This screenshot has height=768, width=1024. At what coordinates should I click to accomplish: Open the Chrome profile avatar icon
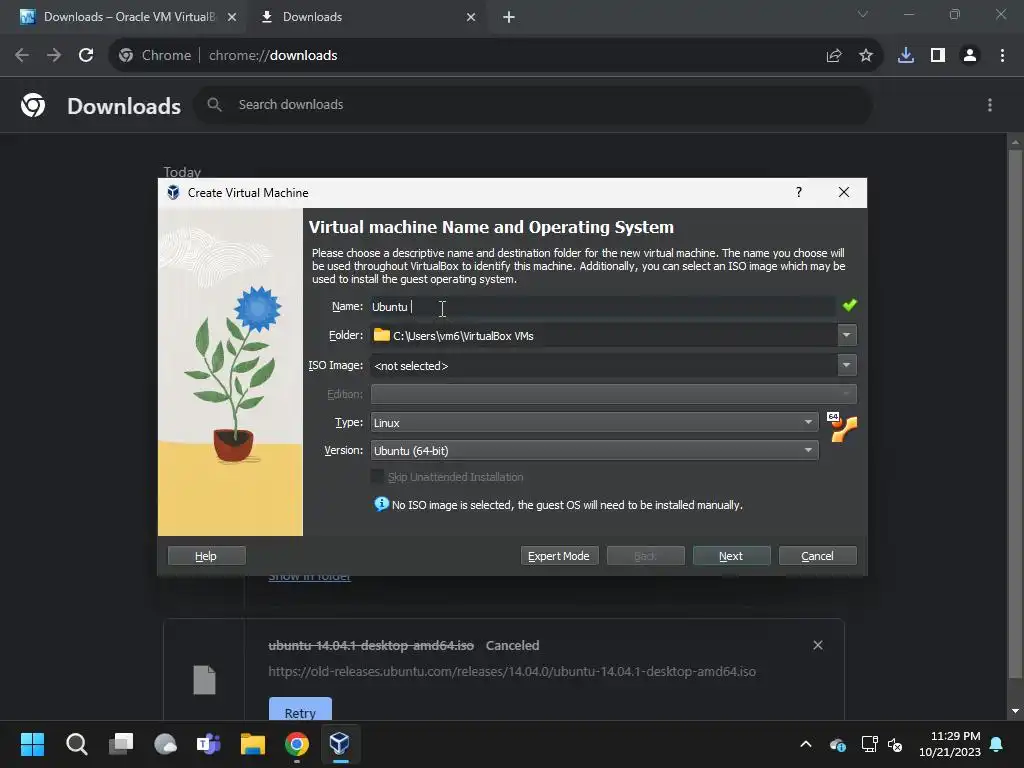[970, 56]
